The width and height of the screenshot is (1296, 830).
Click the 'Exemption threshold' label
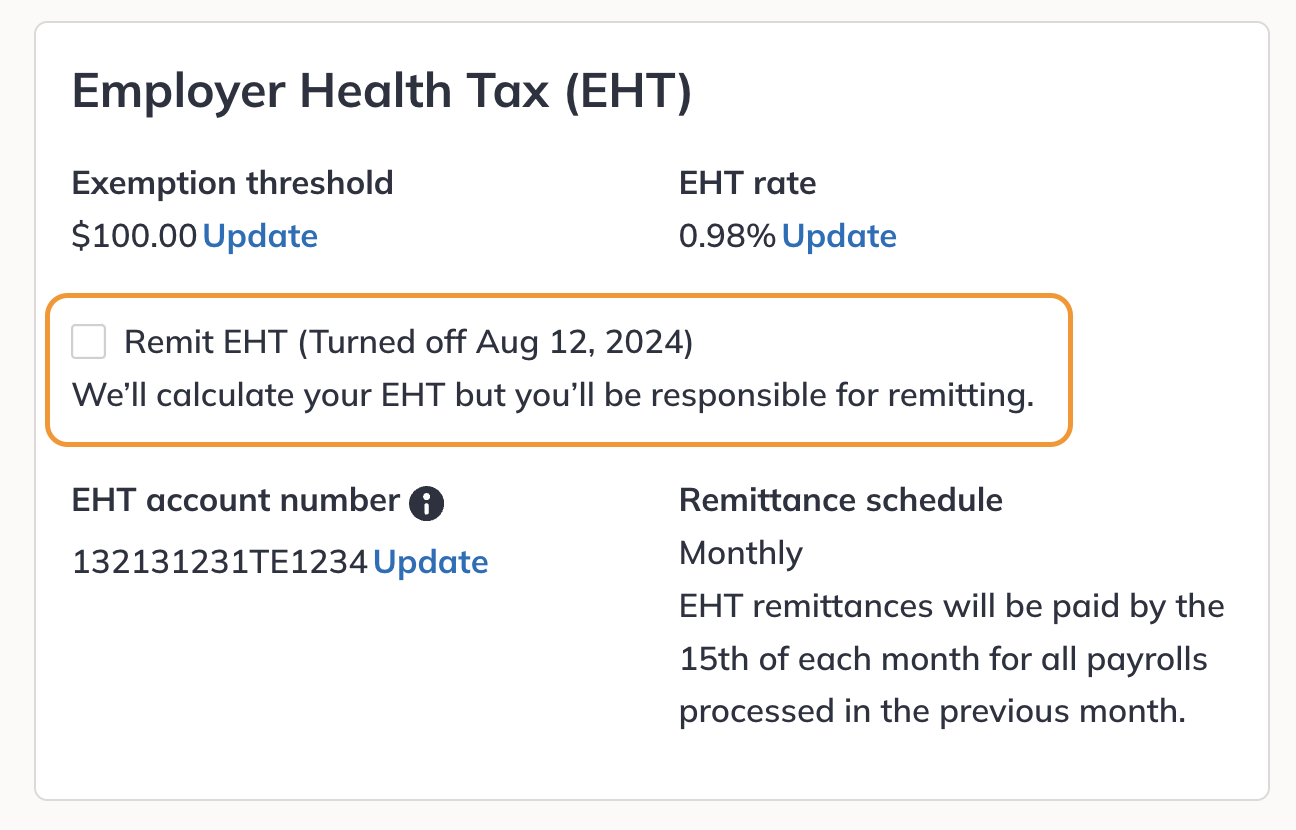[x=232, y=183]
